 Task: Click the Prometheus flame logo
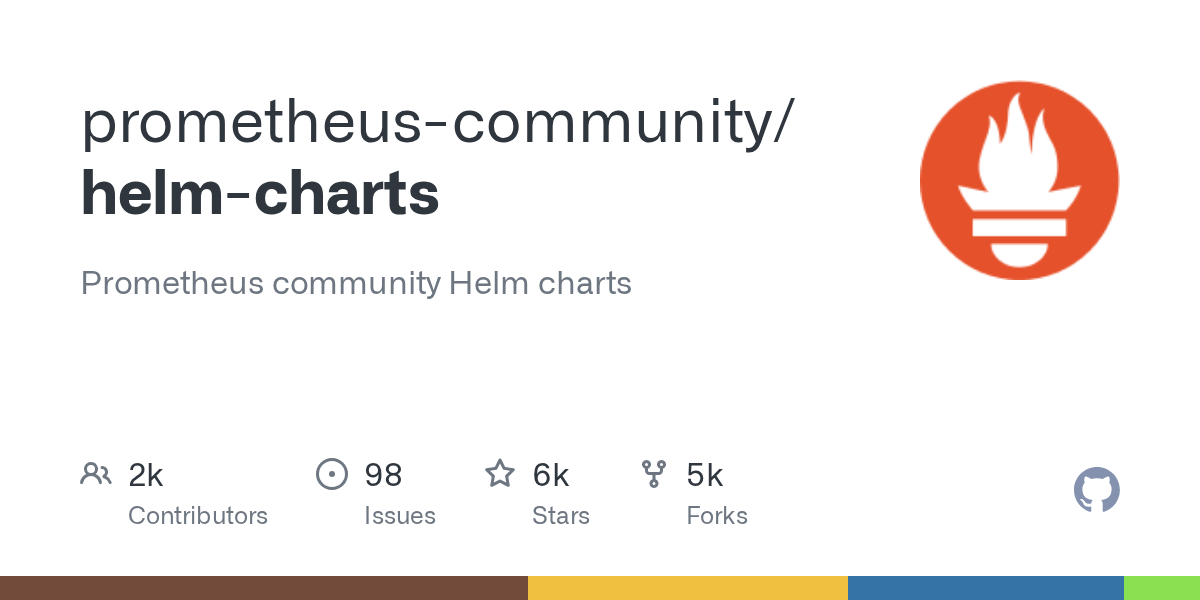1019,180
